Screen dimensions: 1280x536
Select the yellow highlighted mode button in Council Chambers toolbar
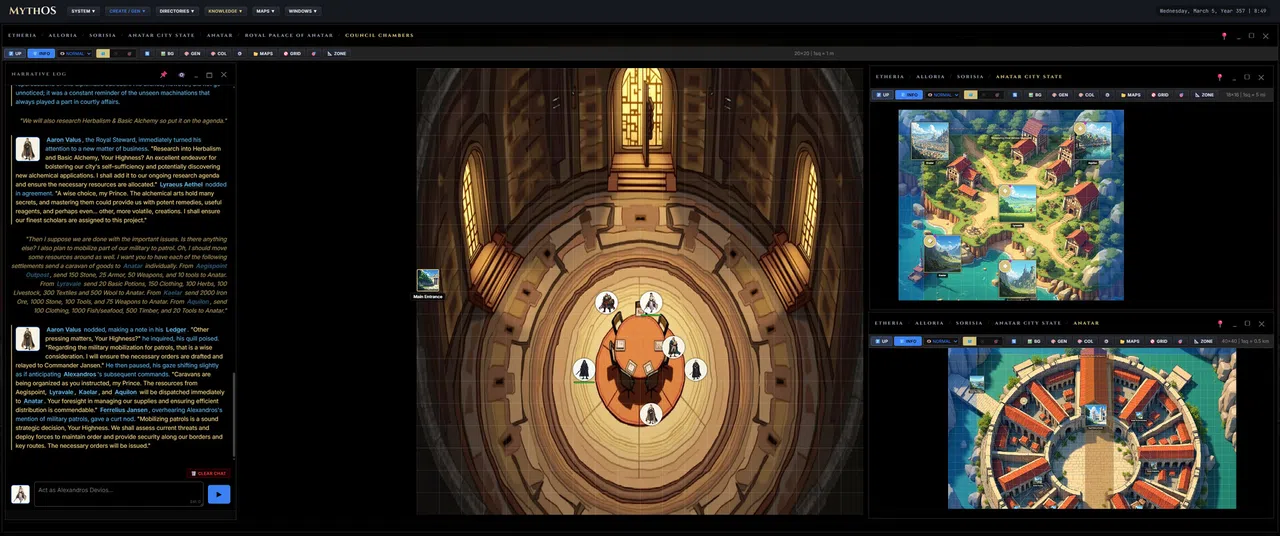click(103, 53)
